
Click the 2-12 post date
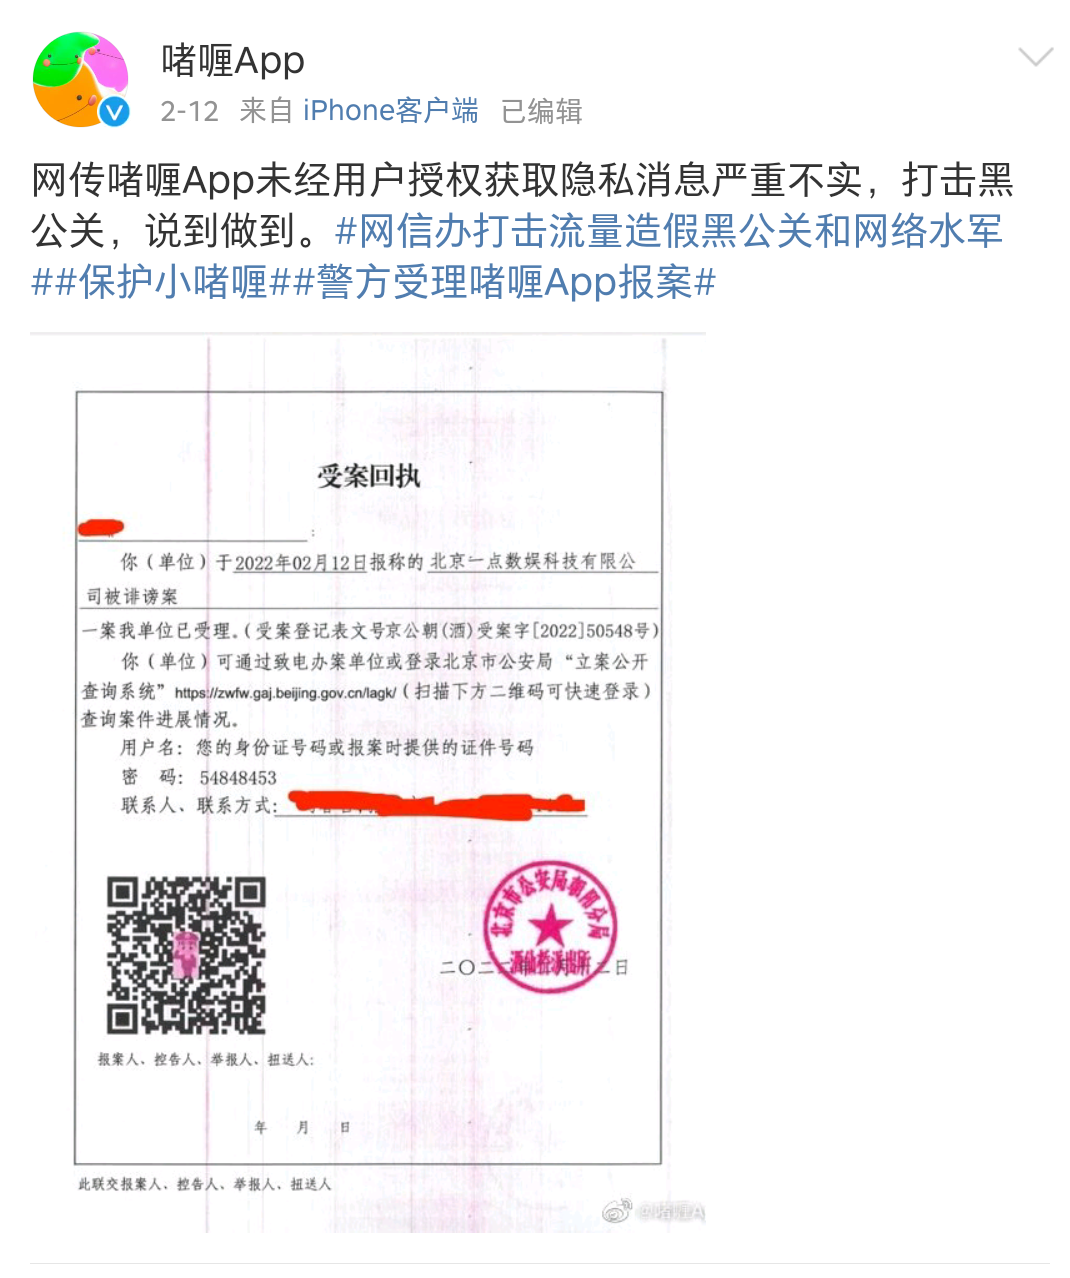(189, 111)
